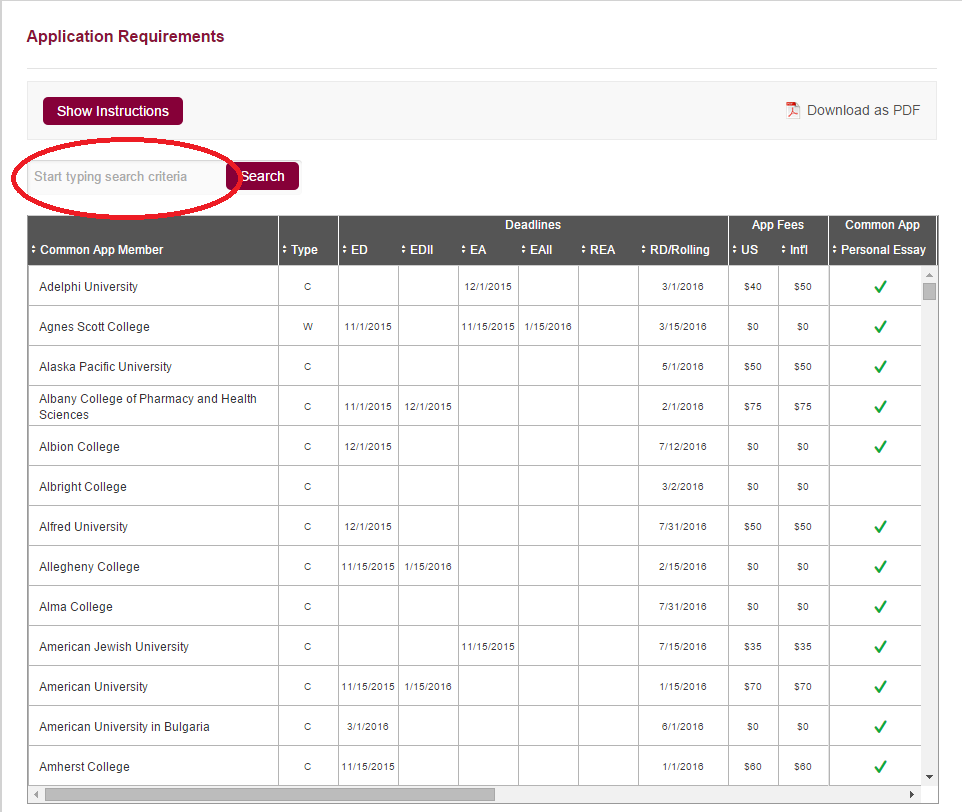
Task: Click Albion College's RD date 7/12/2016
Action: [683, 446]
